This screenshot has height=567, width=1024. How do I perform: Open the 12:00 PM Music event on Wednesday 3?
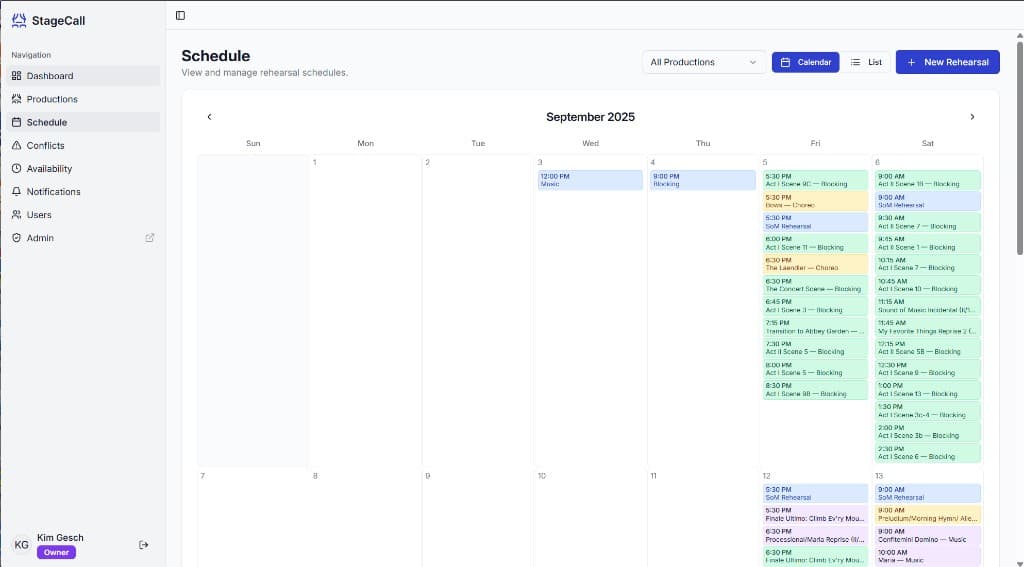(x=590, y=180)
